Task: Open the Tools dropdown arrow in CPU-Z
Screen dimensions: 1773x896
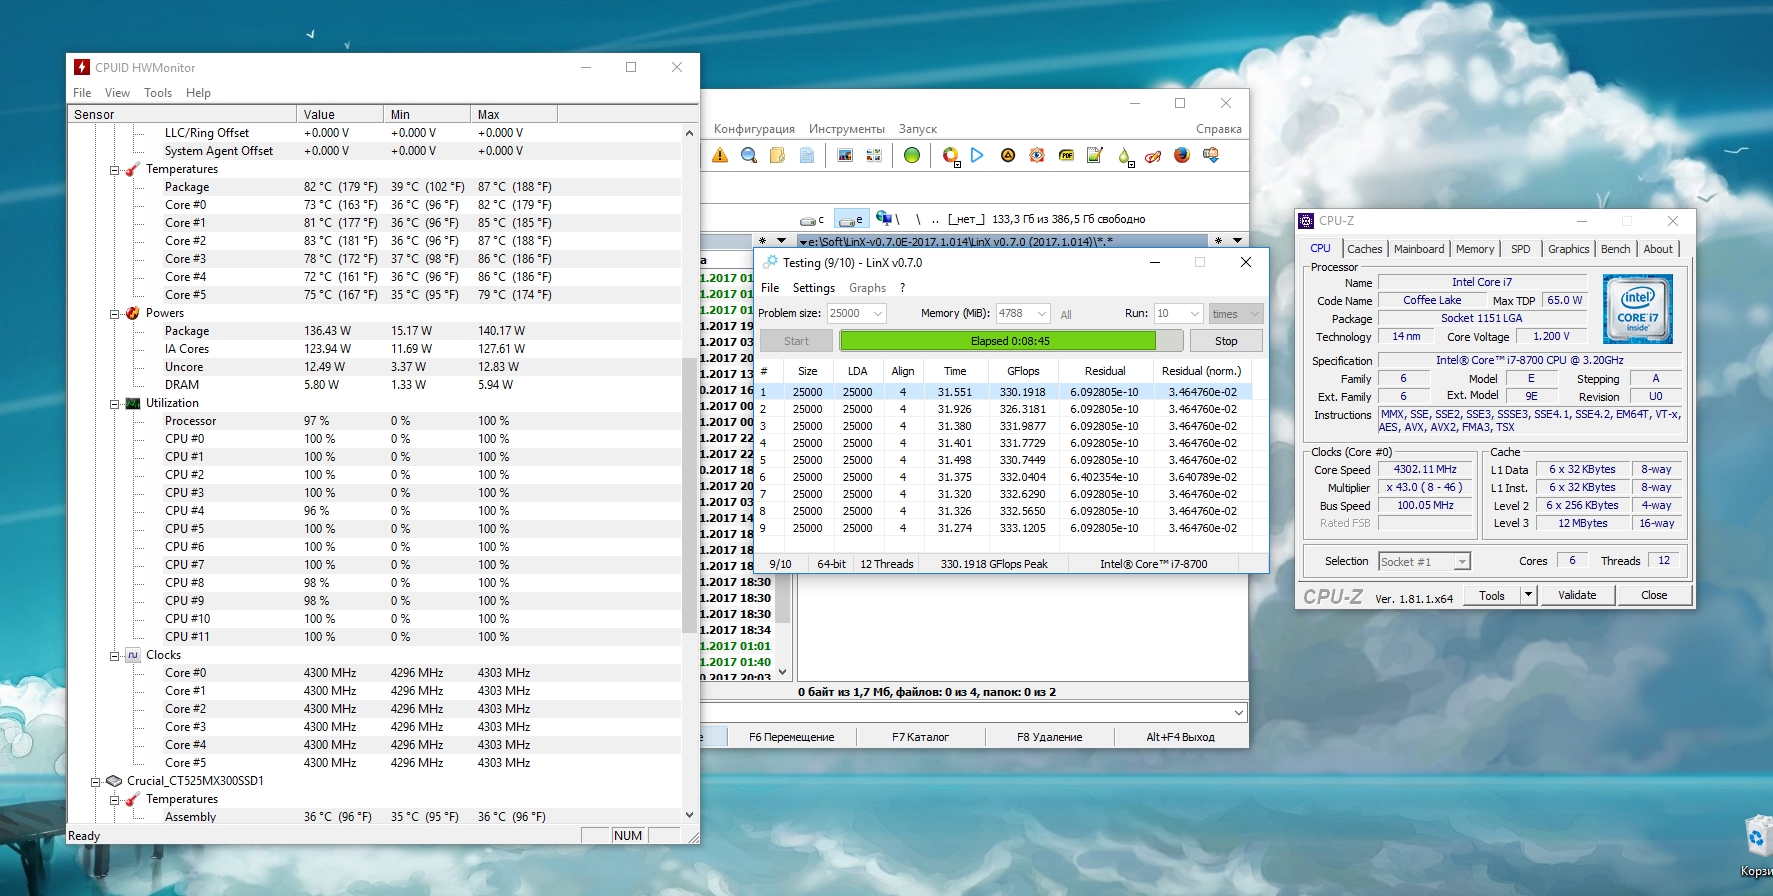Action: click(x=1528, y=595)
